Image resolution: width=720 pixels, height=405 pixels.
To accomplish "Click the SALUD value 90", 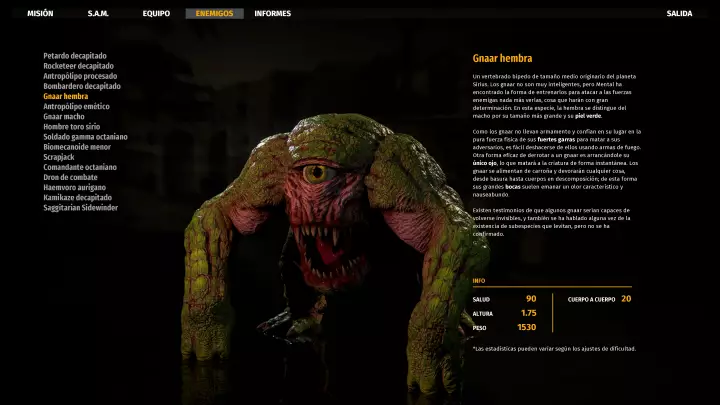I will click(x=531, y=299).
